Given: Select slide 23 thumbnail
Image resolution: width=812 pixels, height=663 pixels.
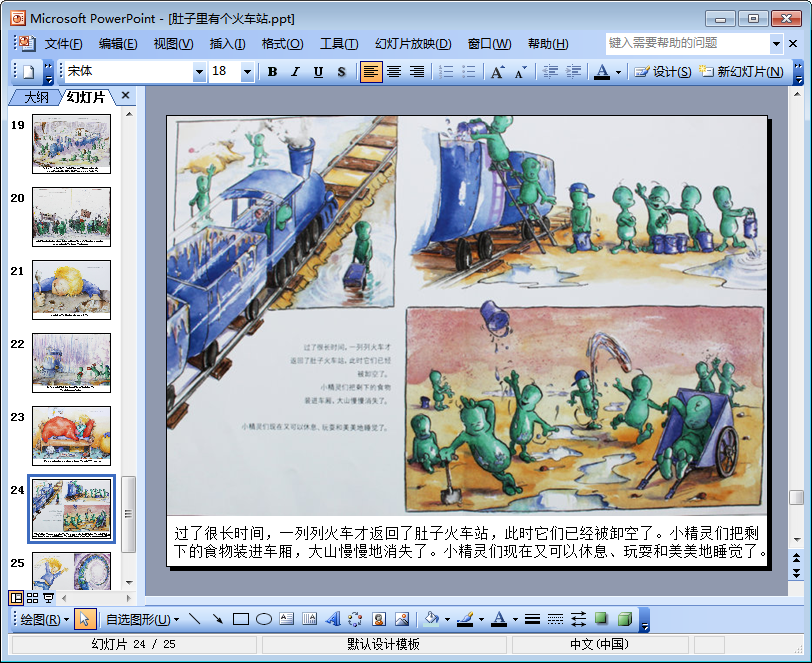Looking at the screenshot, I should pos(71,436).
